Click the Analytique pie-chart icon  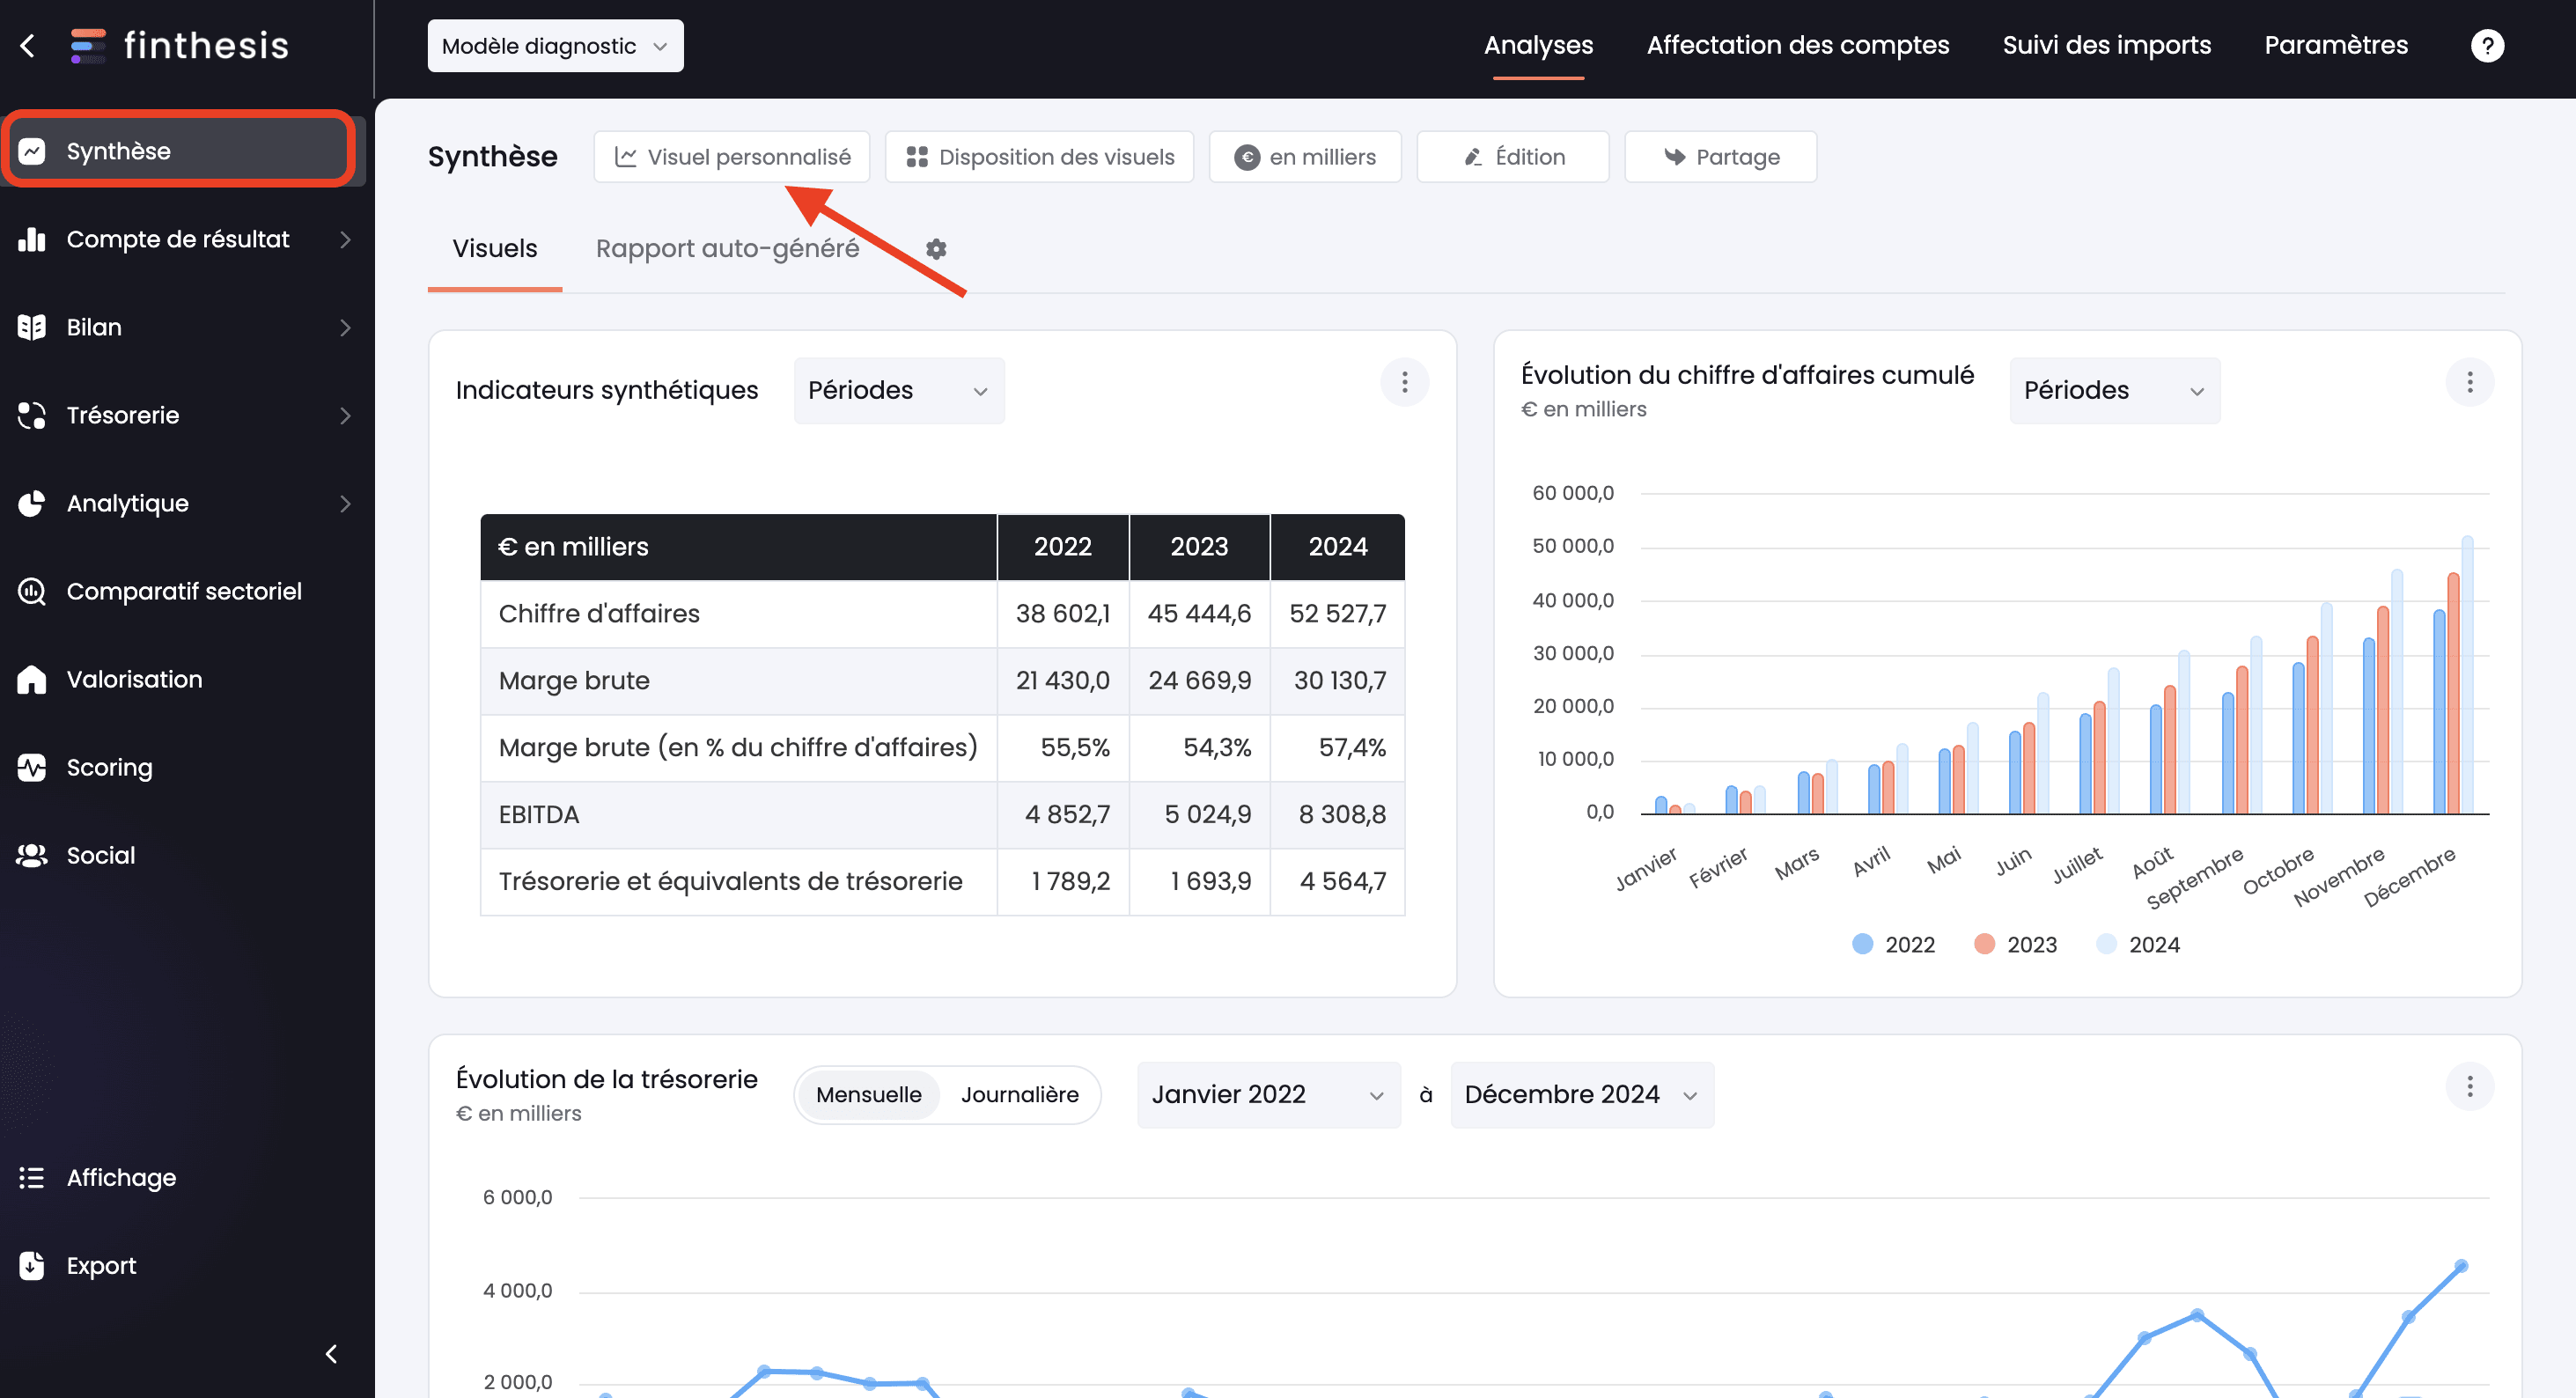(x=32, y=503)
